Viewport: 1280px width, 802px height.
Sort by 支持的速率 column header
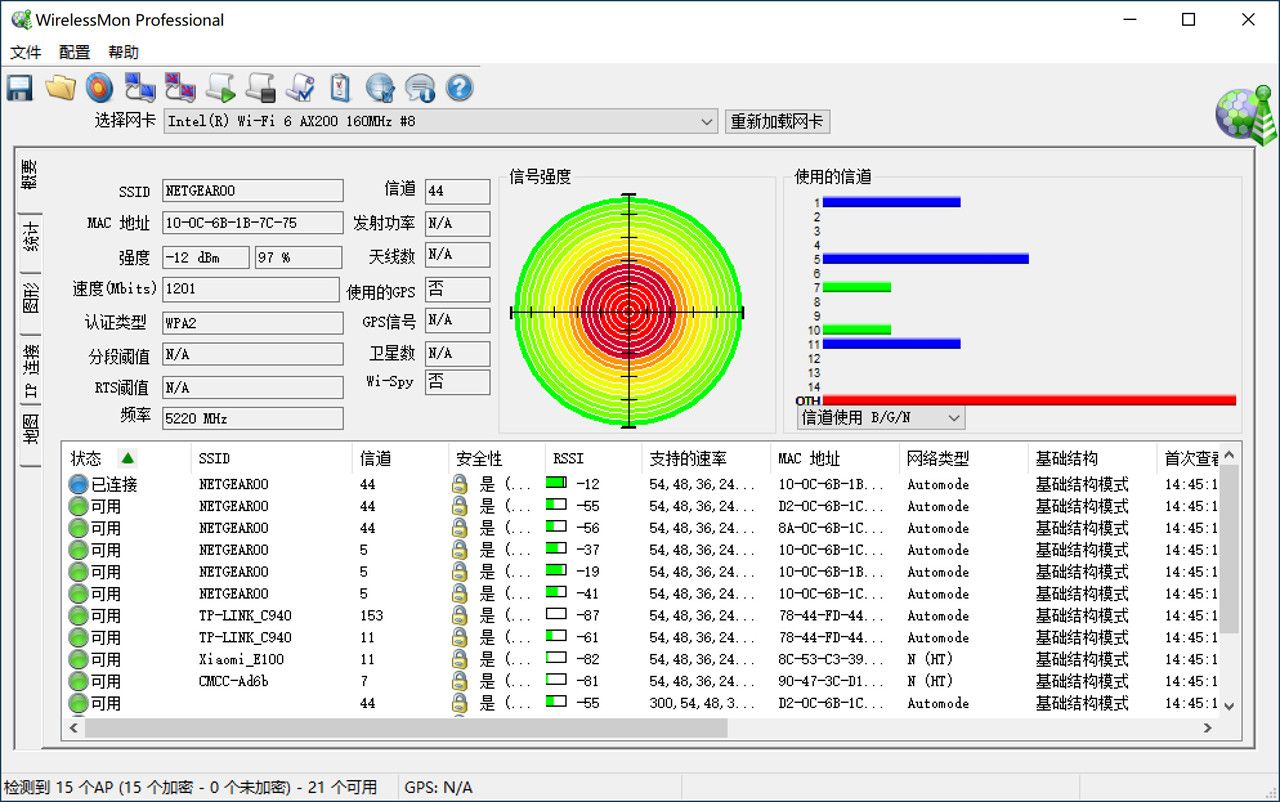coord(706,458)
